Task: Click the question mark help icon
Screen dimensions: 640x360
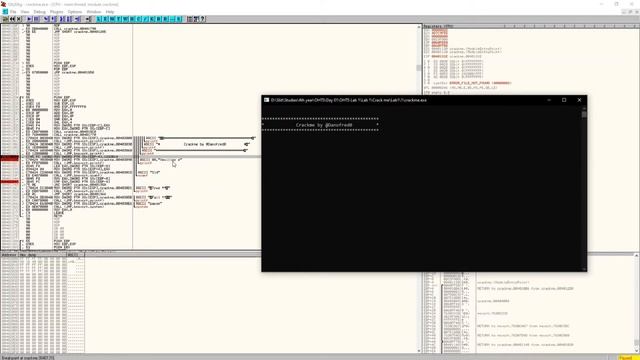Action: [x=202, y=19]
